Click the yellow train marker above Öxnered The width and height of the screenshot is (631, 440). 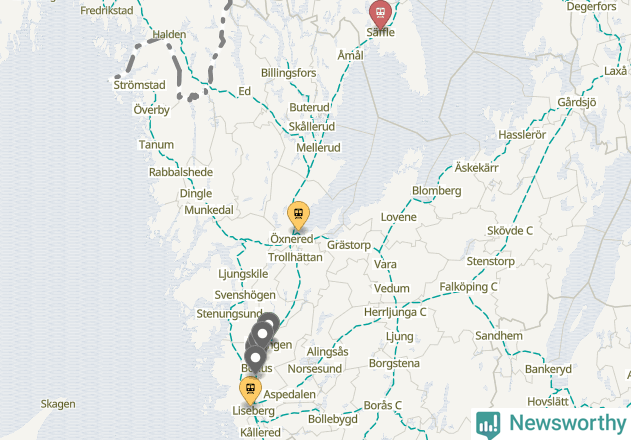point(298,216)
